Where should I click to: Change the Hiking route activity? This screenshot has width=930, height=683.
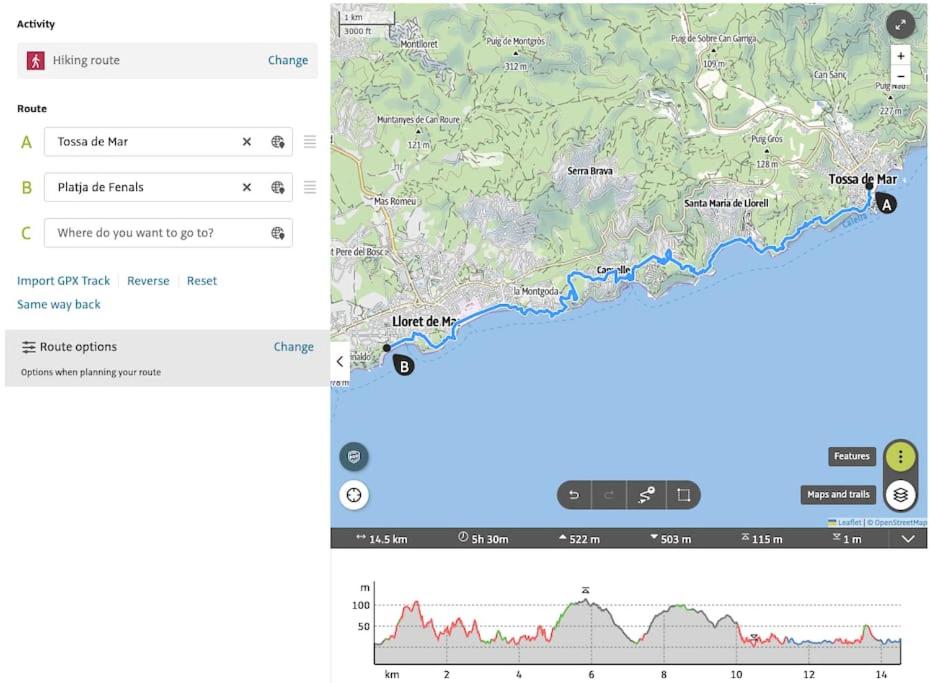[x=288, y=60]
